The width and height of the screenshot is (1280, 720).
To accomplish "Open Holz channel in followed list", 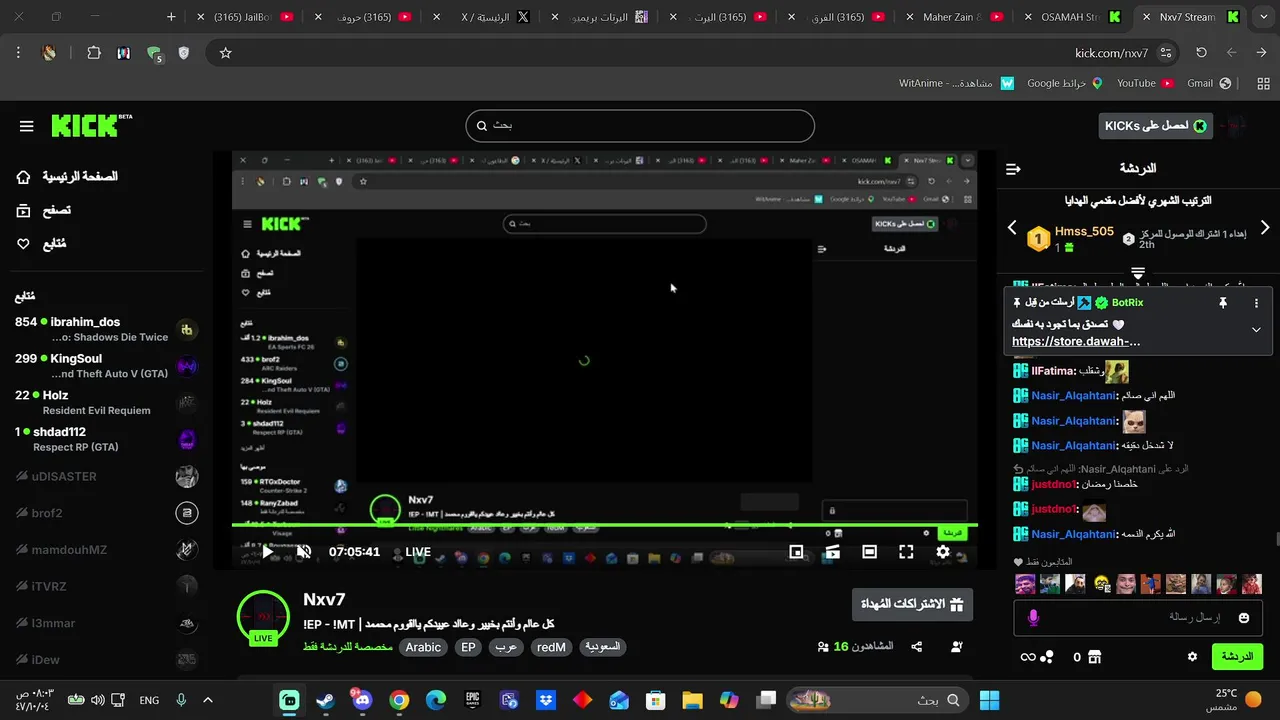I will point(105,402).
